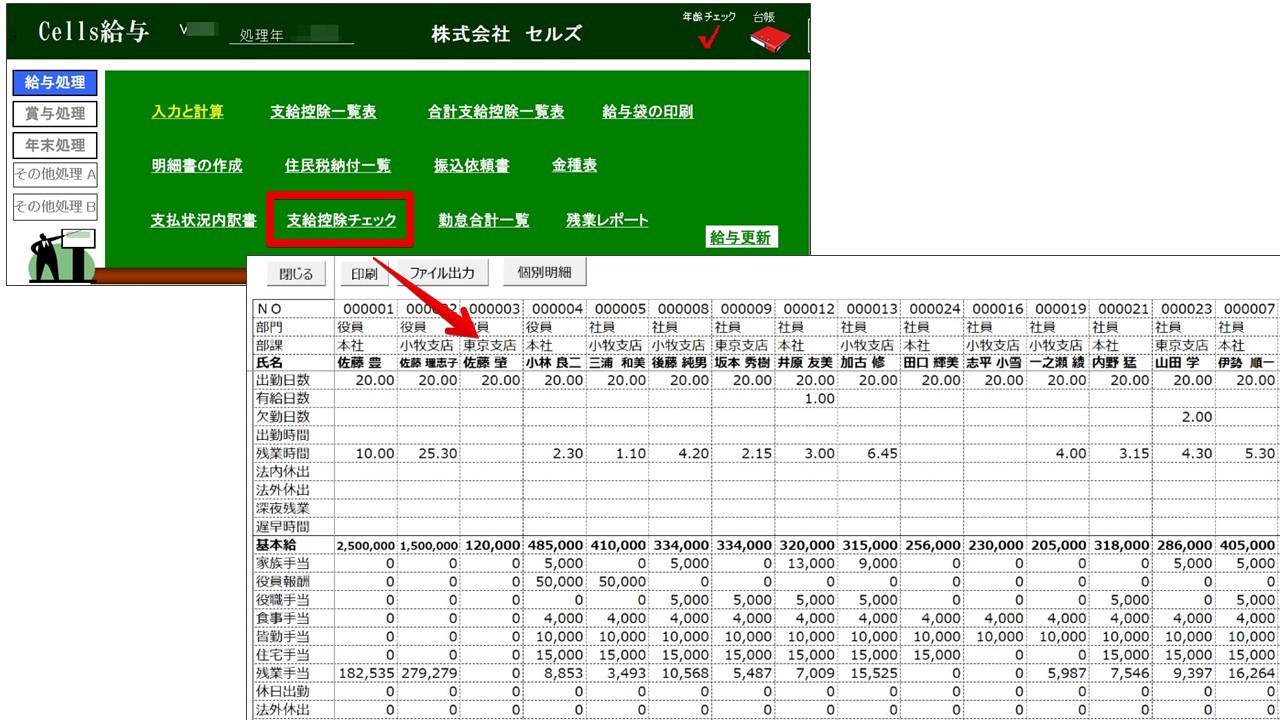1280x720 pixels.
Task: Switch to the 賞与処理 tab
Action: coord(55,114)
